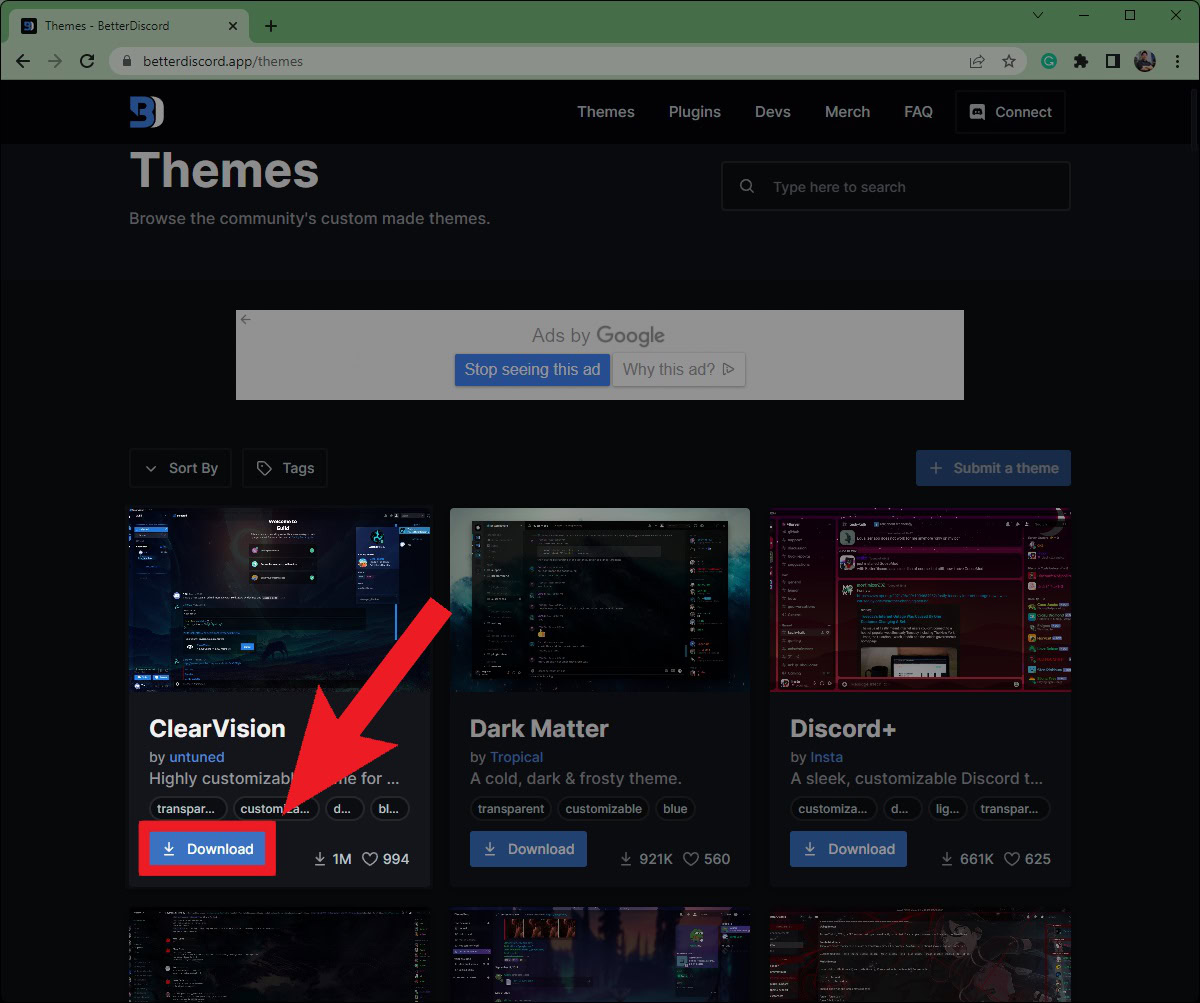The height and width of the screenshot is (1003, 1200).
Task: Open the tab search chevron in title bar
Action: click(x=1038, y=15)
